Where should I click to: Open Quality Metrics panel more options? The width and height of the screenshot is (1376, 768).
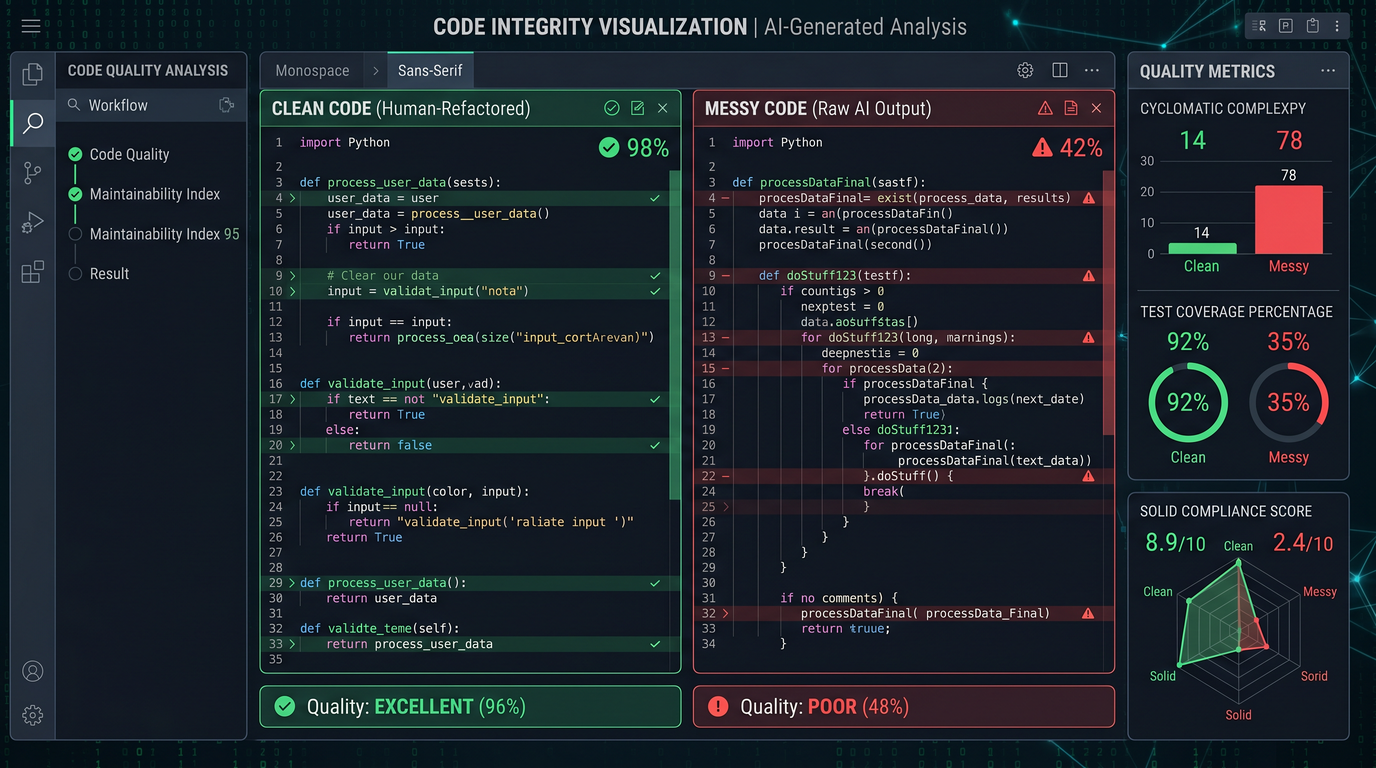click(x=1328, y=71)
